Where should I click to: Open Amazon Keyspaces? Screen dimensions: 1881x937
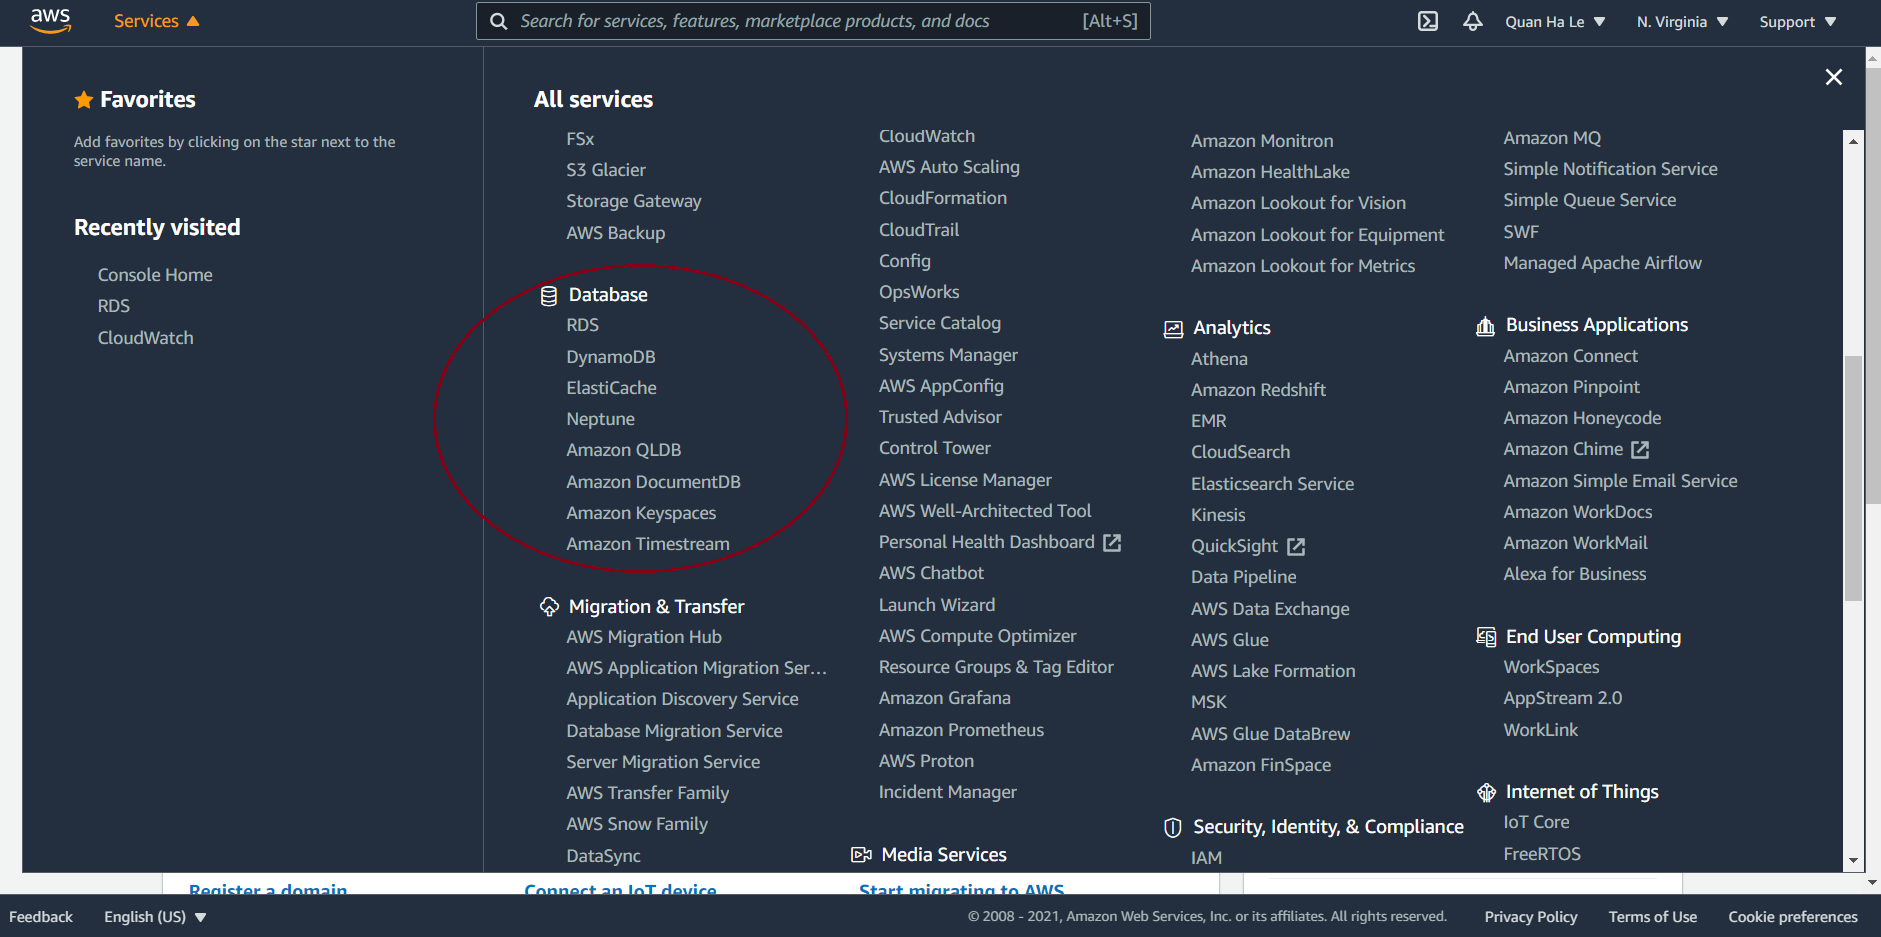click(642, 513)
